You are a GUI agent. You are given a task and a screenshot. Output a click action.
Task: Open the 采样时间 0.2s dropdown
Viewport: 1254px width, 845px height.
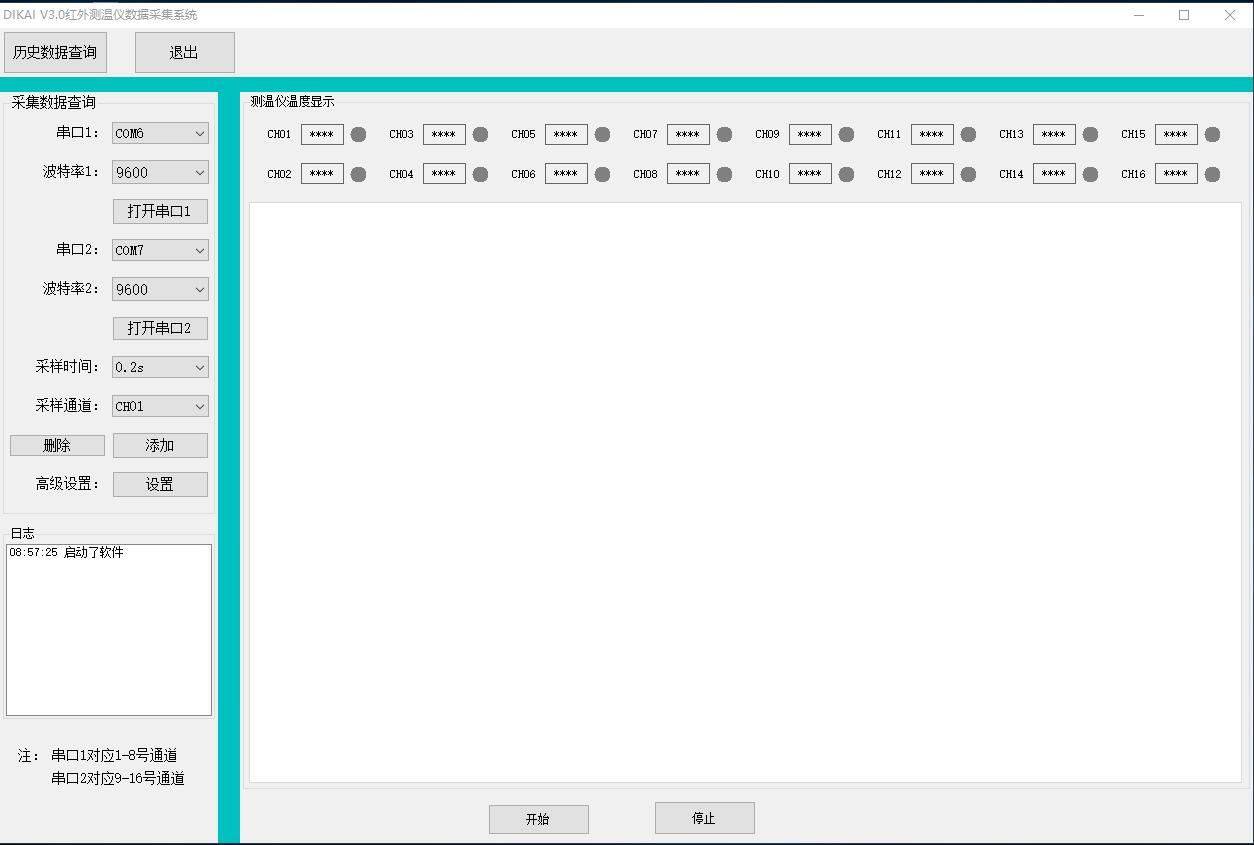160,367
